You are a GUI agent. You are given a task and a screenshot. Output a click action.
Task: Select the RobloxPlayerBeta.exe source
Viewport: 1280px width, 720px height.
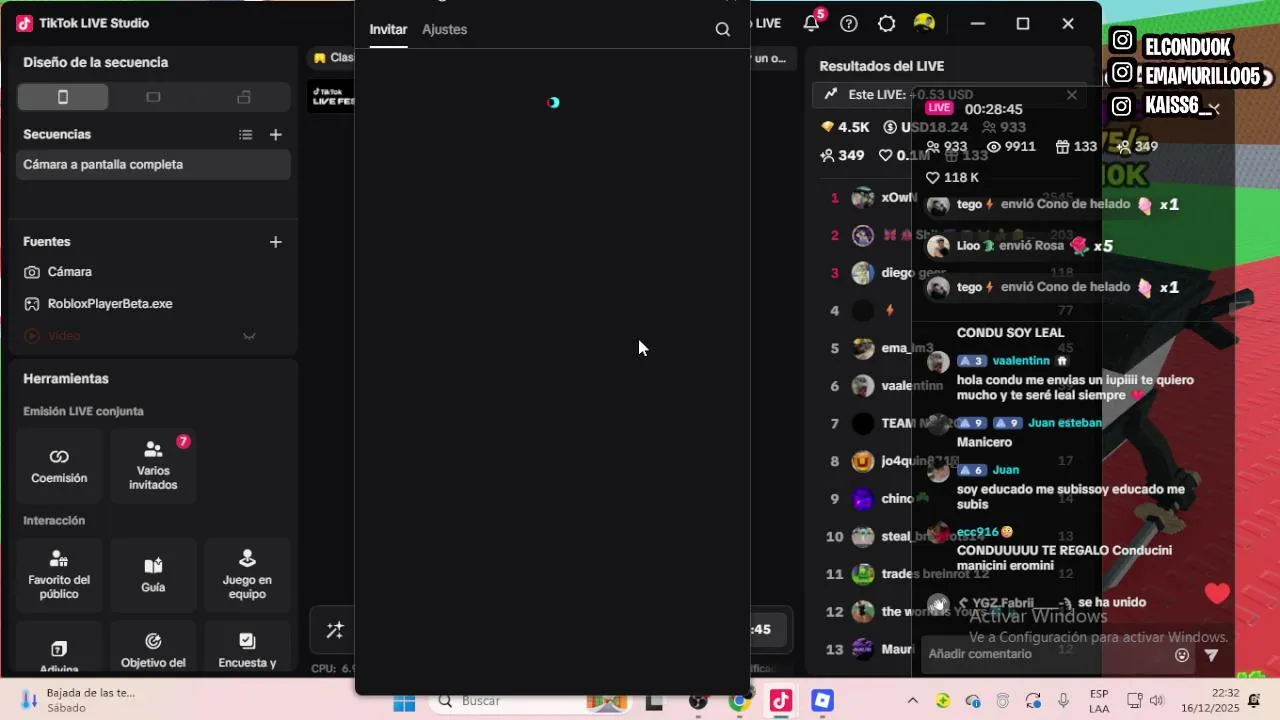(x=153, y=304)
